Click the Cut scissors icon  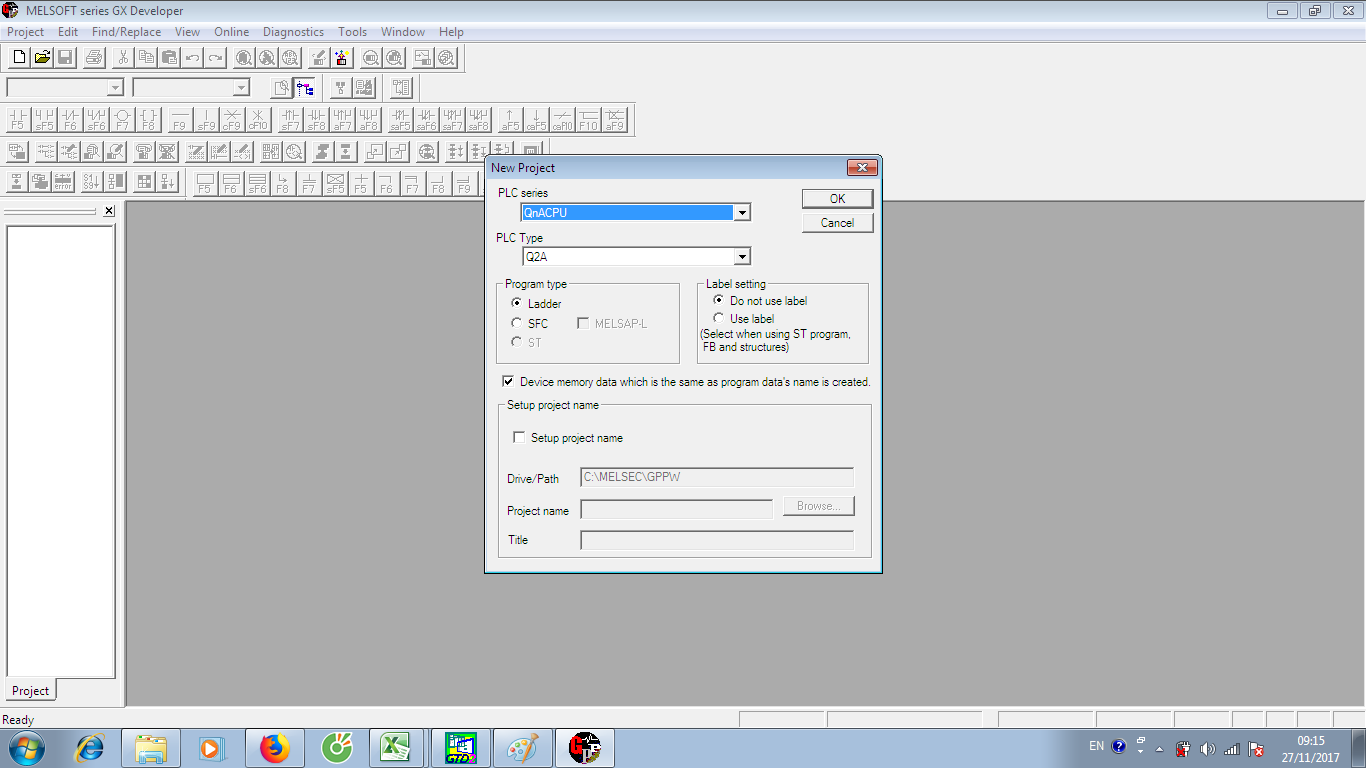[x=123, y=58]
